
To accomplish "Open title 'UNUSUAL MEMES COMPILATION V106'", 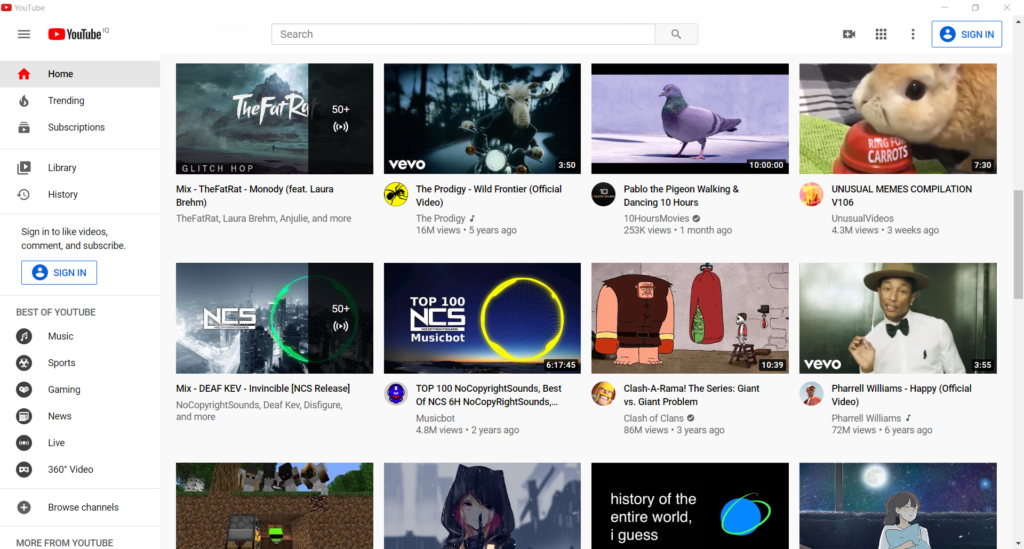I will coord(901,195).
